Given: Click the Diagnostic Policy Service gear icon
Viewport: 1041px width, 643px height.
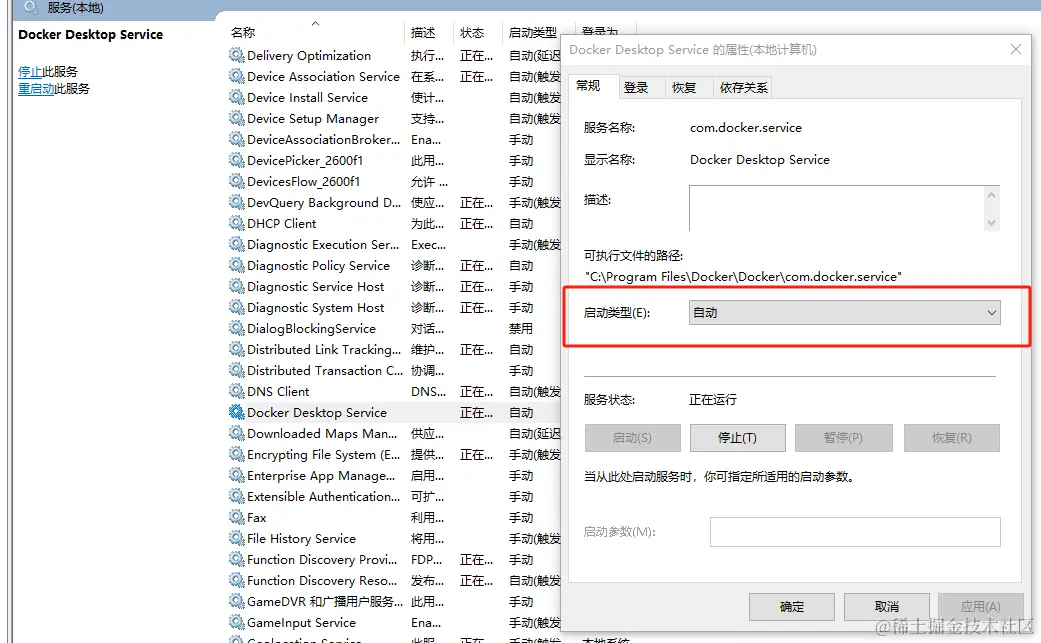Looking at the screenshot, I should pos(236,265).
